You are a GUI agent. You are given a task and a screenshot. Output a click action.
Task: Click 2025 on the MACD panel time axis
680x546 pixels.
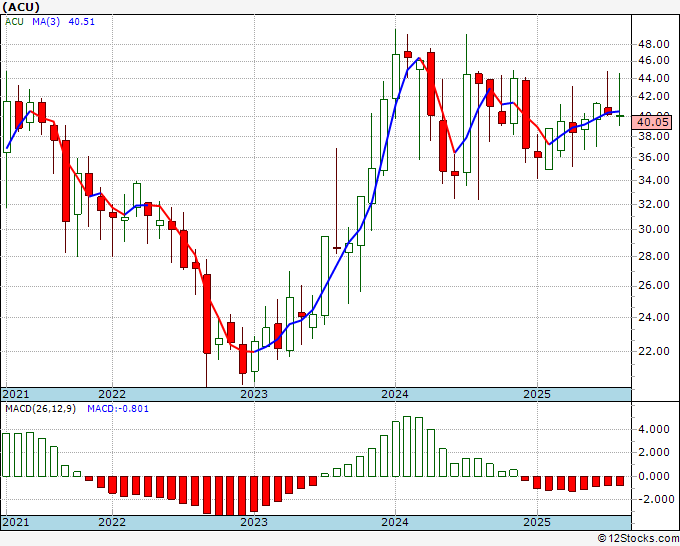[537, 522]
